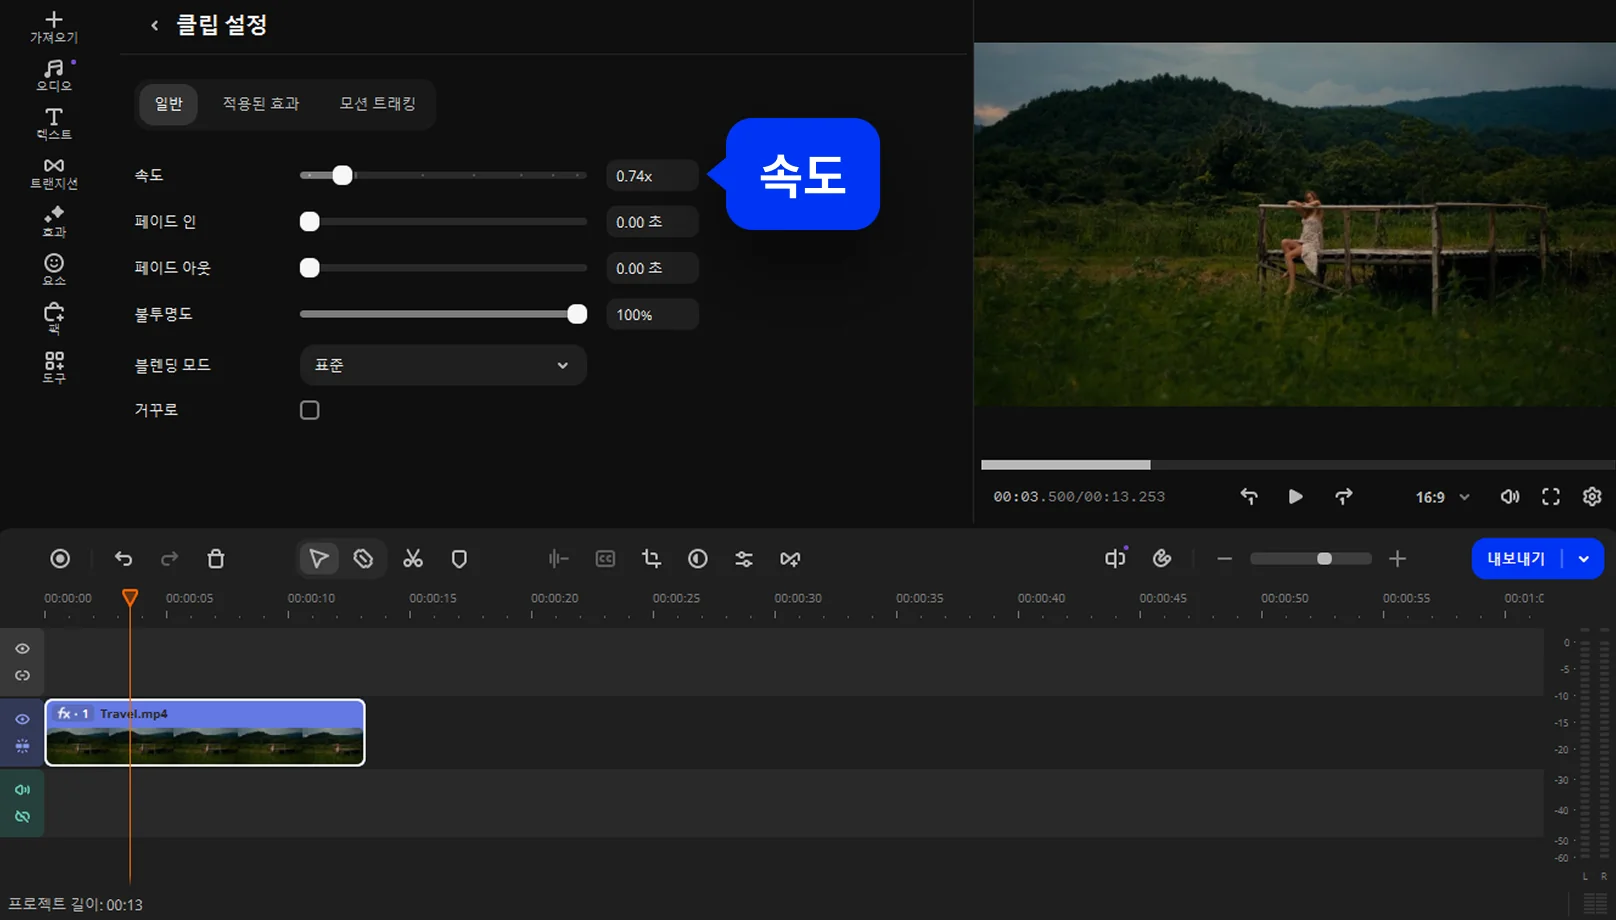Screen dimensions: 1616x920
Task: Click the scissors cut tool in the timeline toolbar
Action: point(413,559)
